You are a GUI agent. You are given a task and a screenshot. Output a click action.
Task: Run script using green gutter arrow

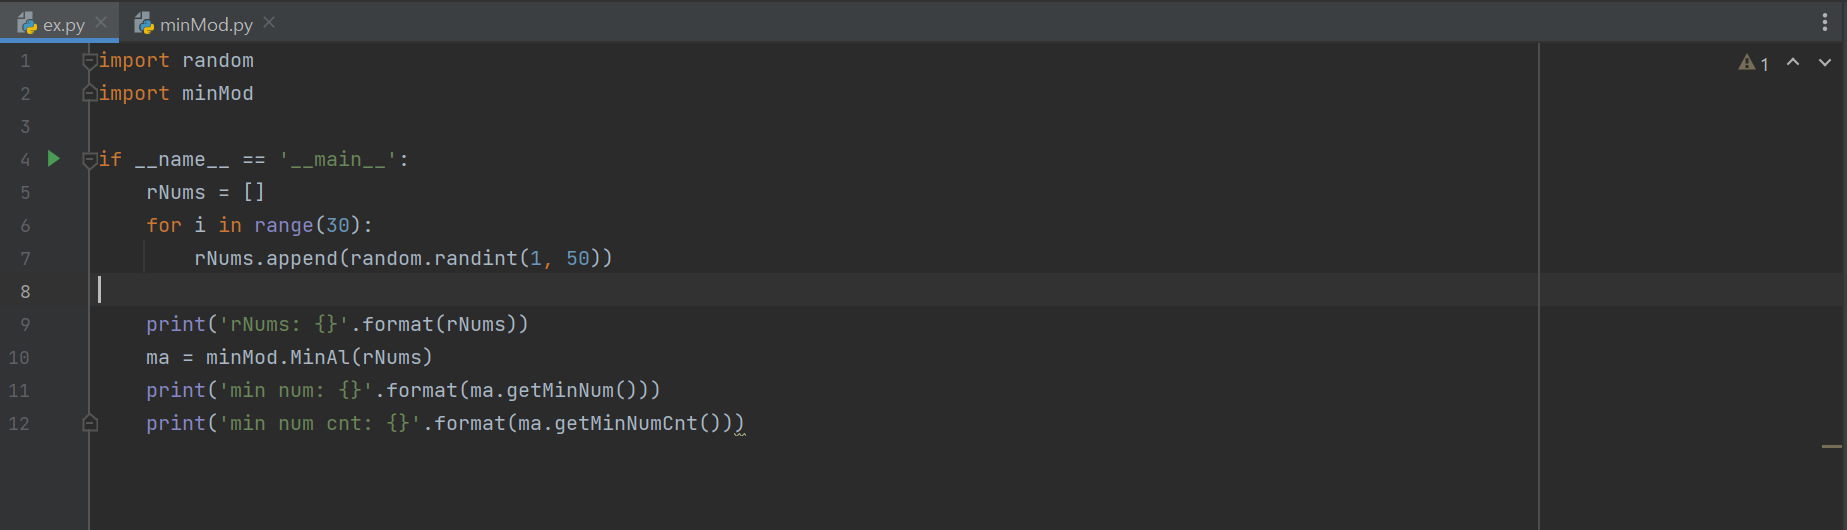54,158
